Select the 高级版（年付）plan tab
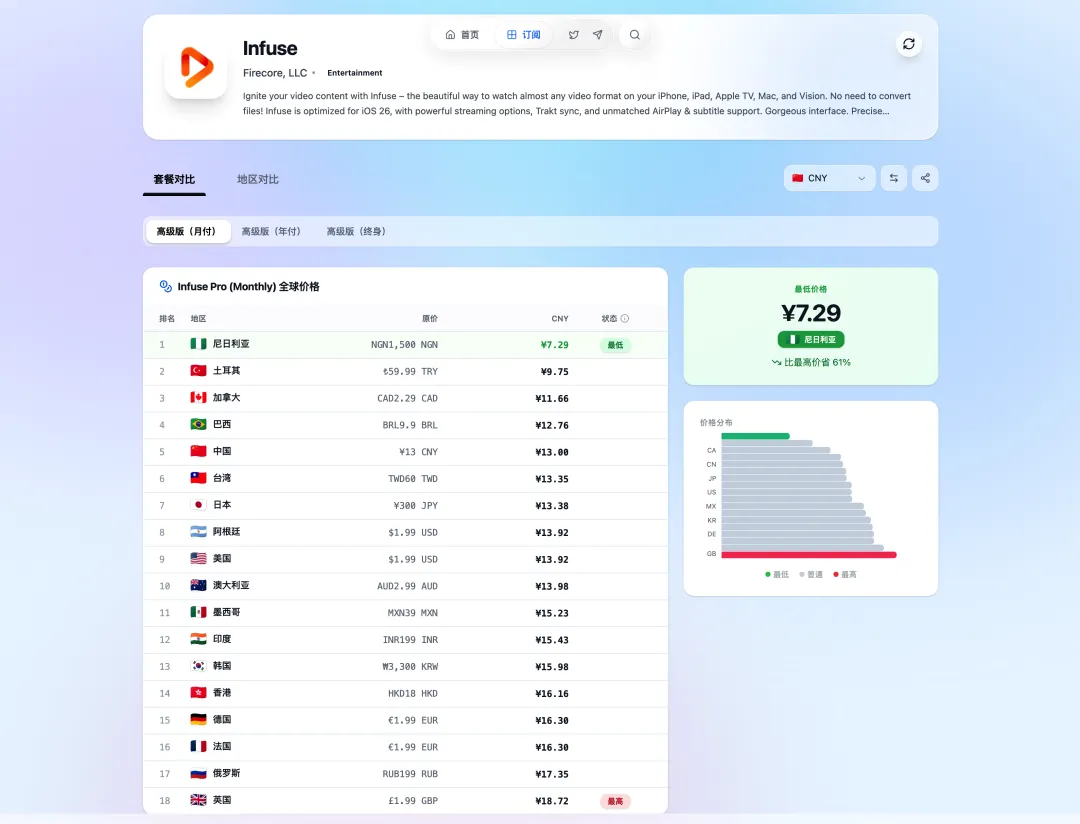1080x824 pixels. pos(271,231)
